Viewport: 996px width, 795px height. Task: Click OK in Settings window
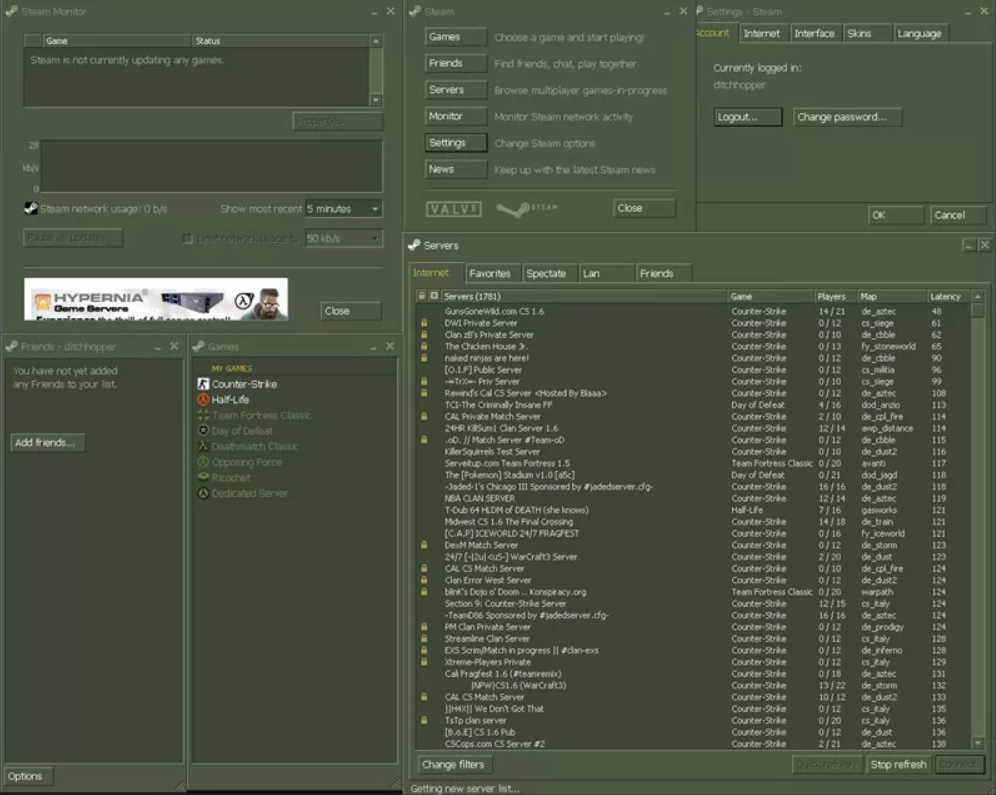(896, 215)
